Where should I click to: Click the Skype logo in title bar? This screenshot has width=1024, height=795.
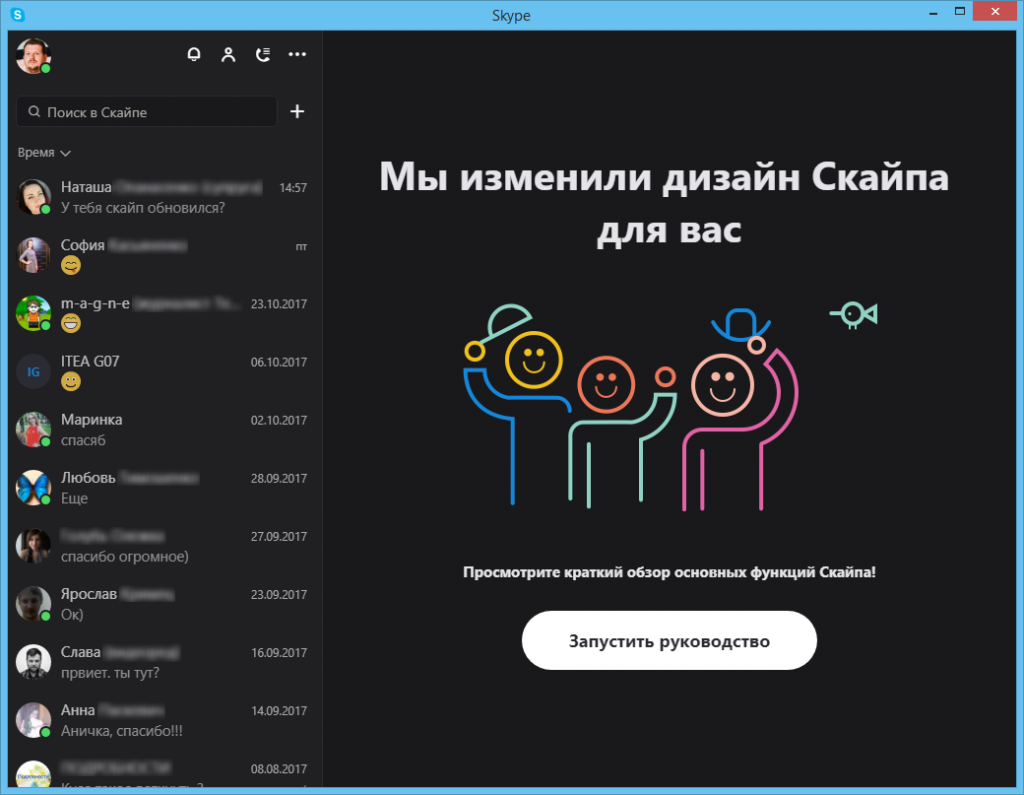coord(18,14)
